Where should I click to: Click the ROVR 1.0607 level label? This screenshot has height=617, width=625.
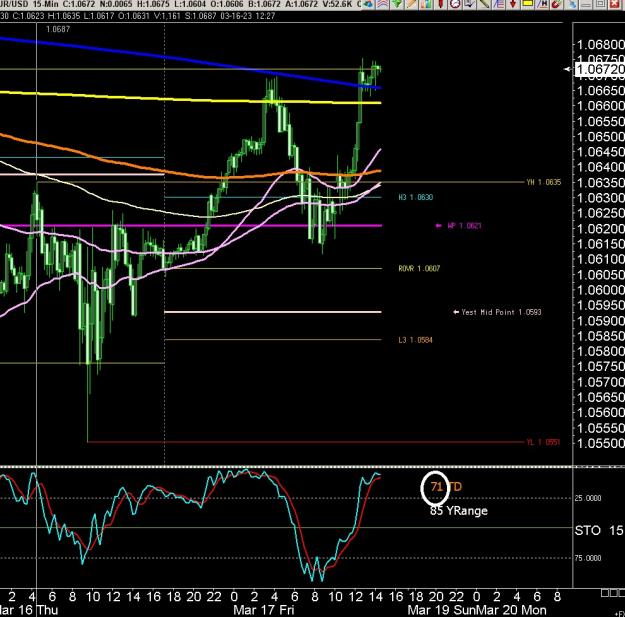pos(419,269)
